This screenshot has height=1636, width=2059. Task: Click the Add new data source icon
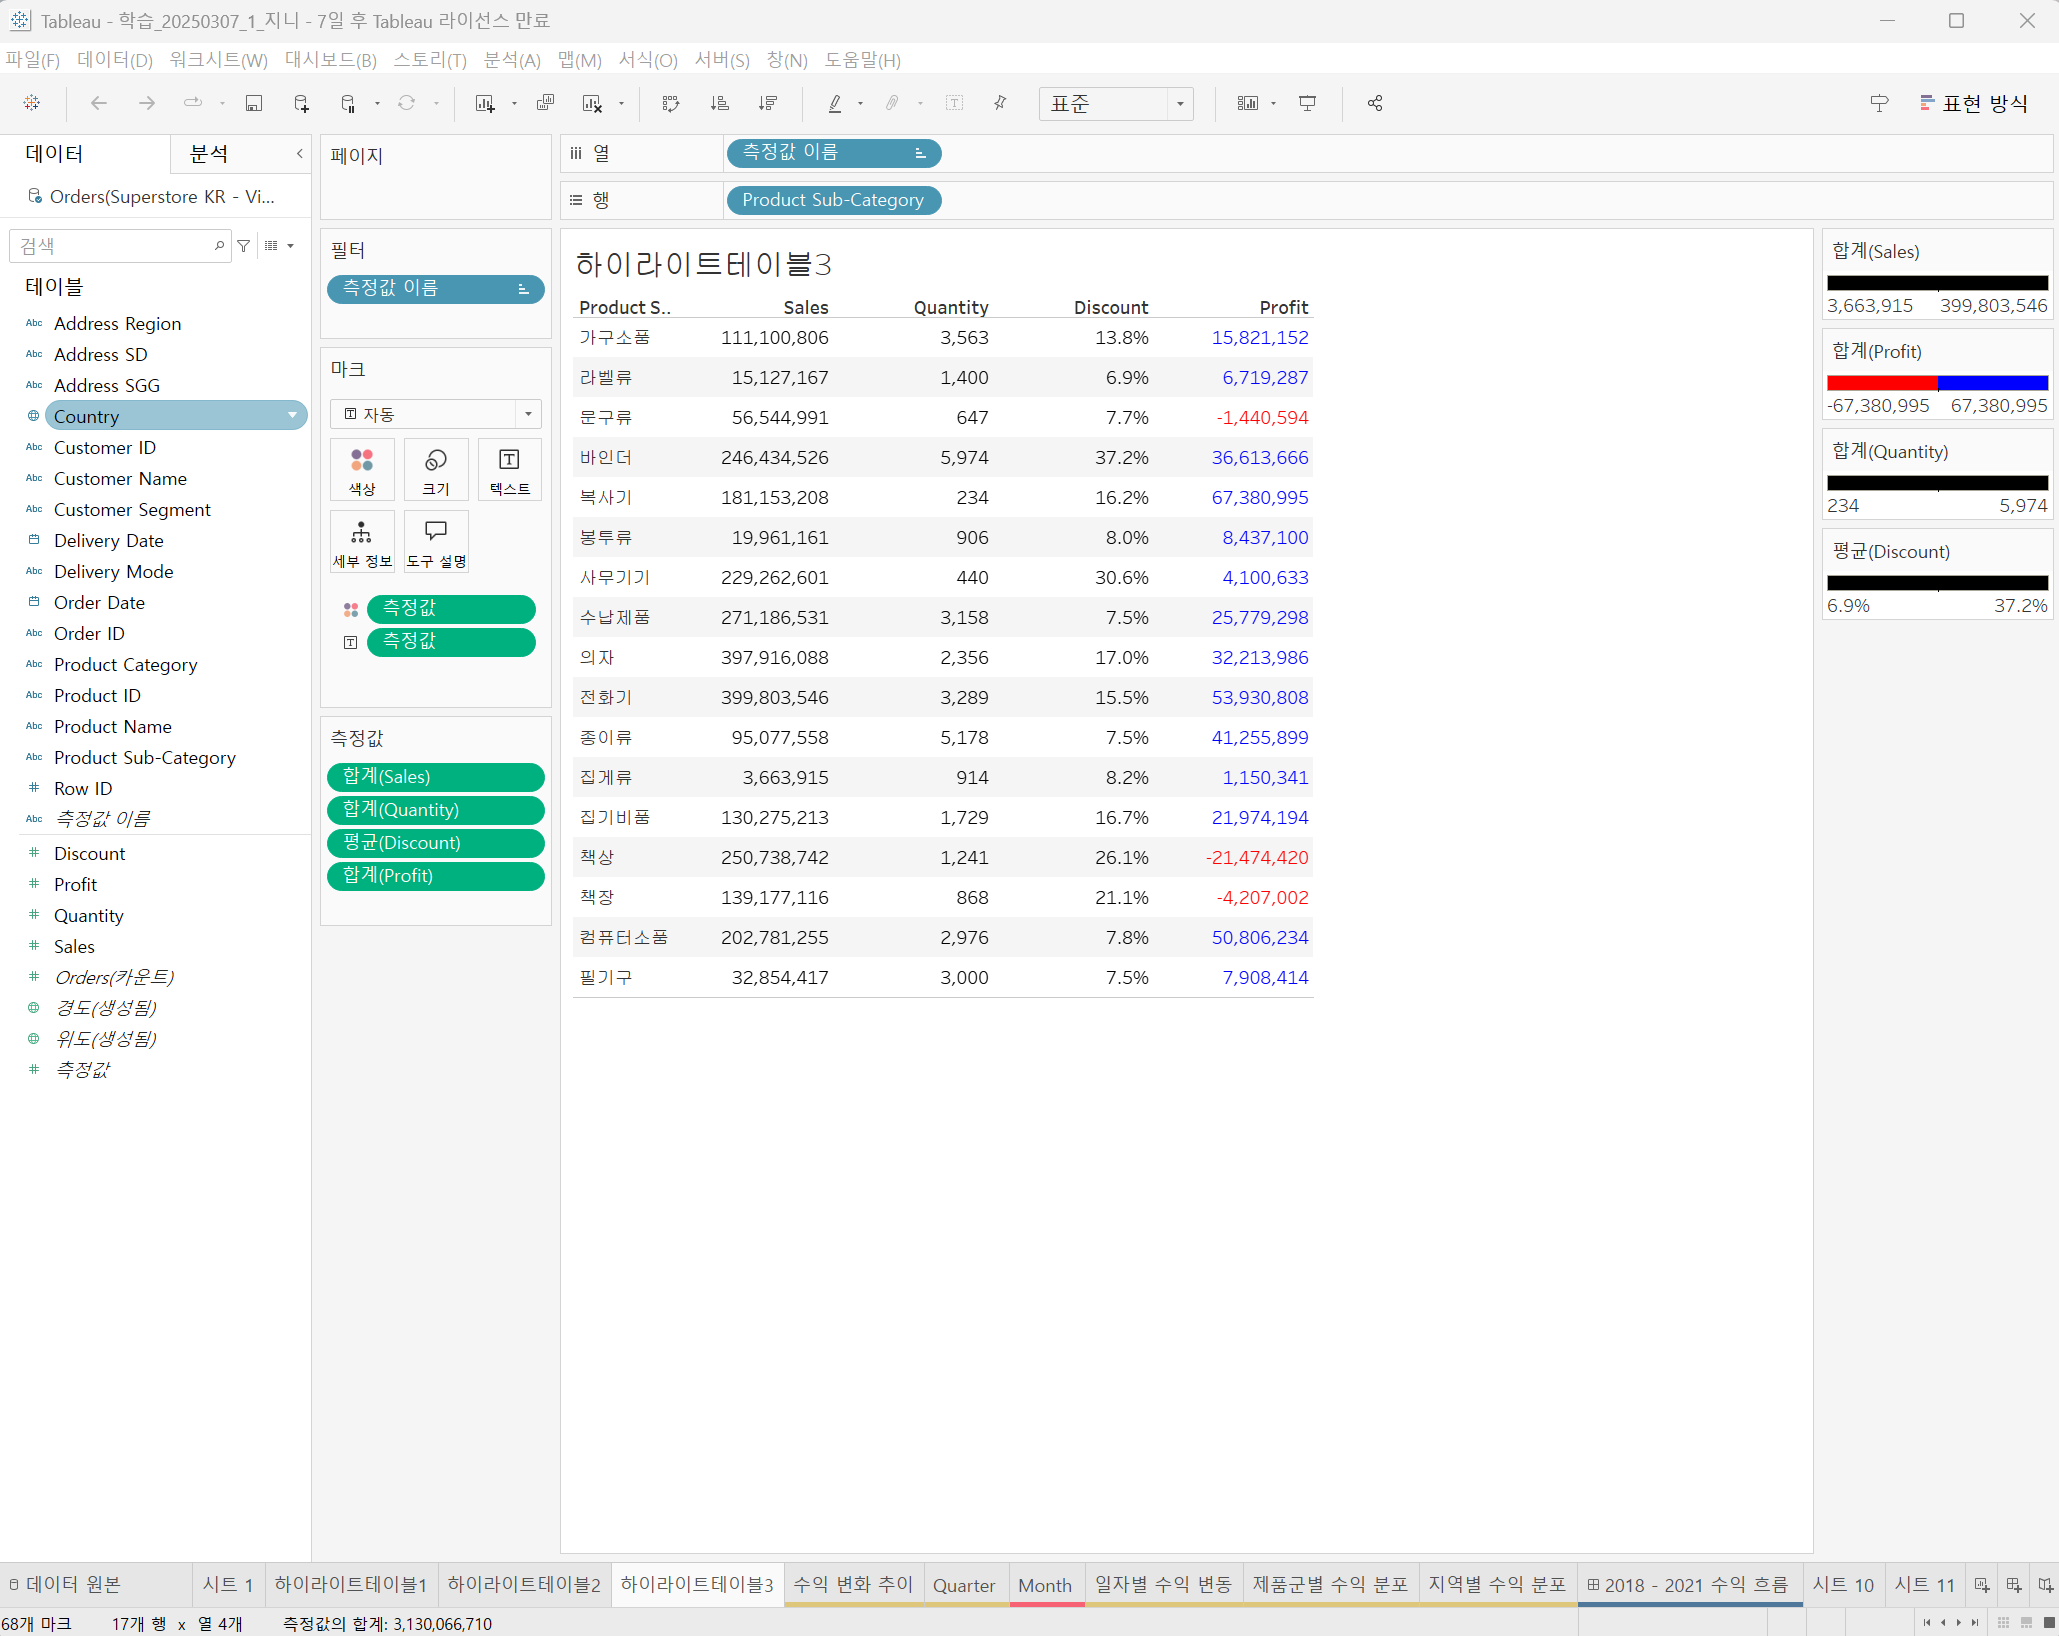tap(301, 103)
